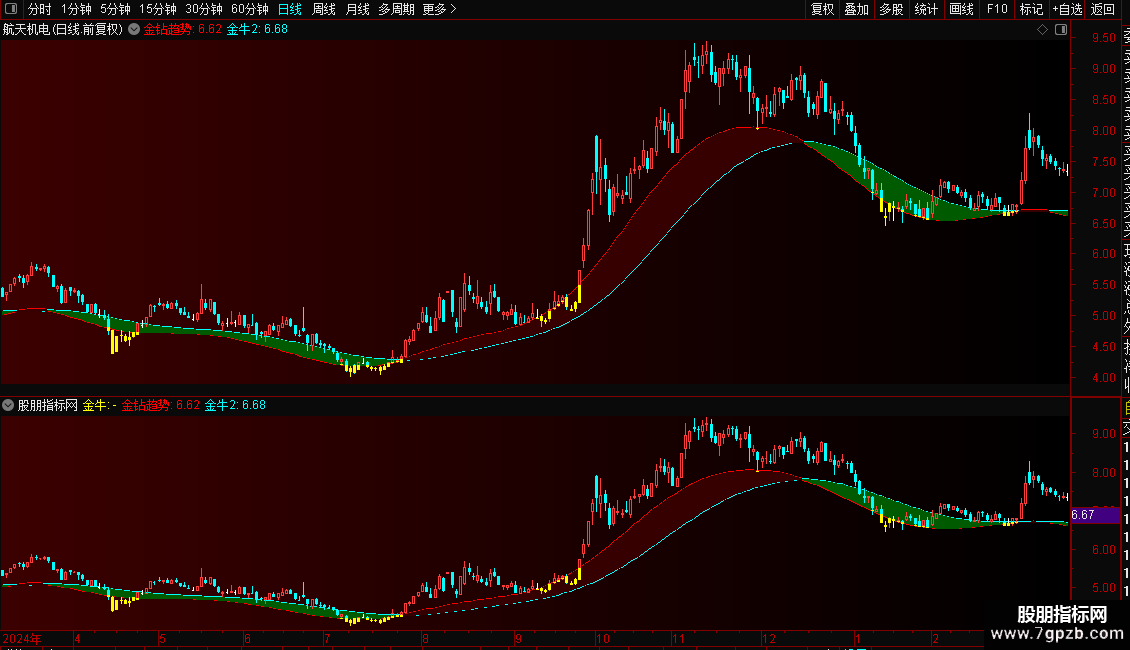The image size is (1130, 650).
Task: Open the 统计 statistics button
Action: 926,9
